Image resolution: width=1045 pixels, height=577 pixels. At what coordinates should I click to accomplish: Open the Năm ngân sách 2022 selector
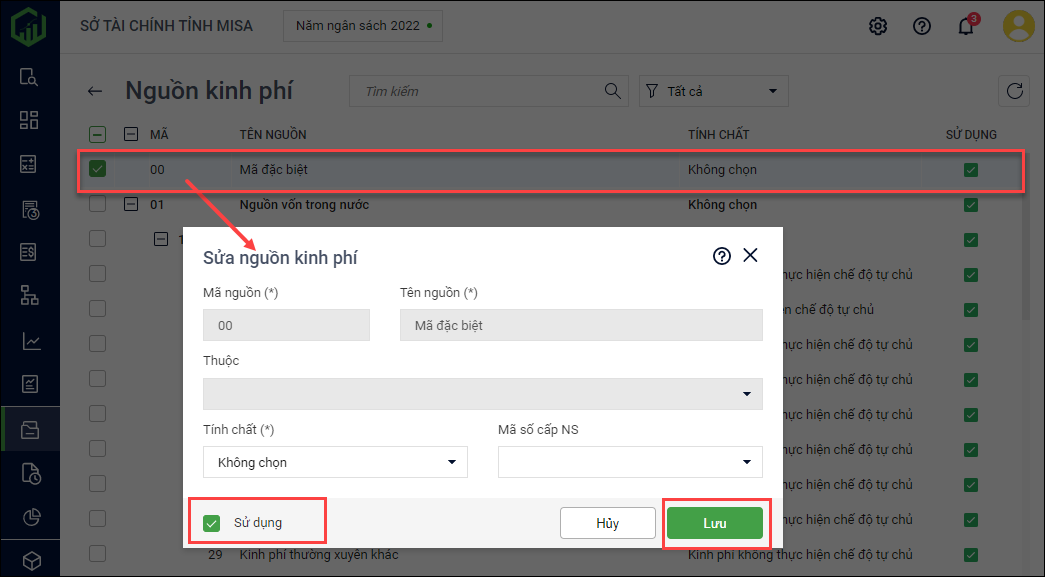coord(363,26)
